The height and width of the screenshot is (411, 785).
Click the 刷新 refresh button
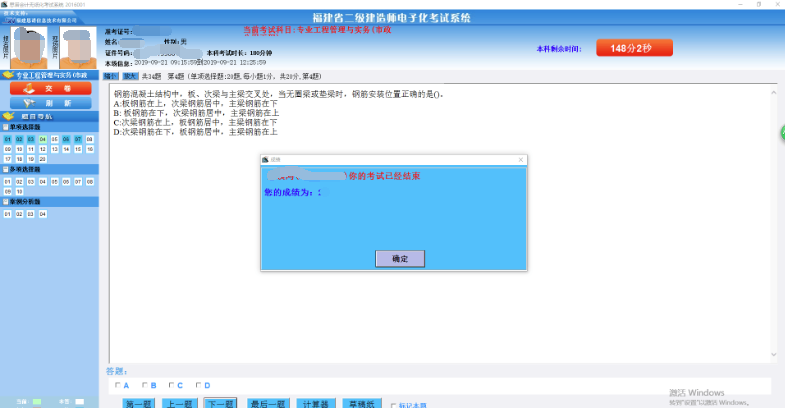pos(51,103)
